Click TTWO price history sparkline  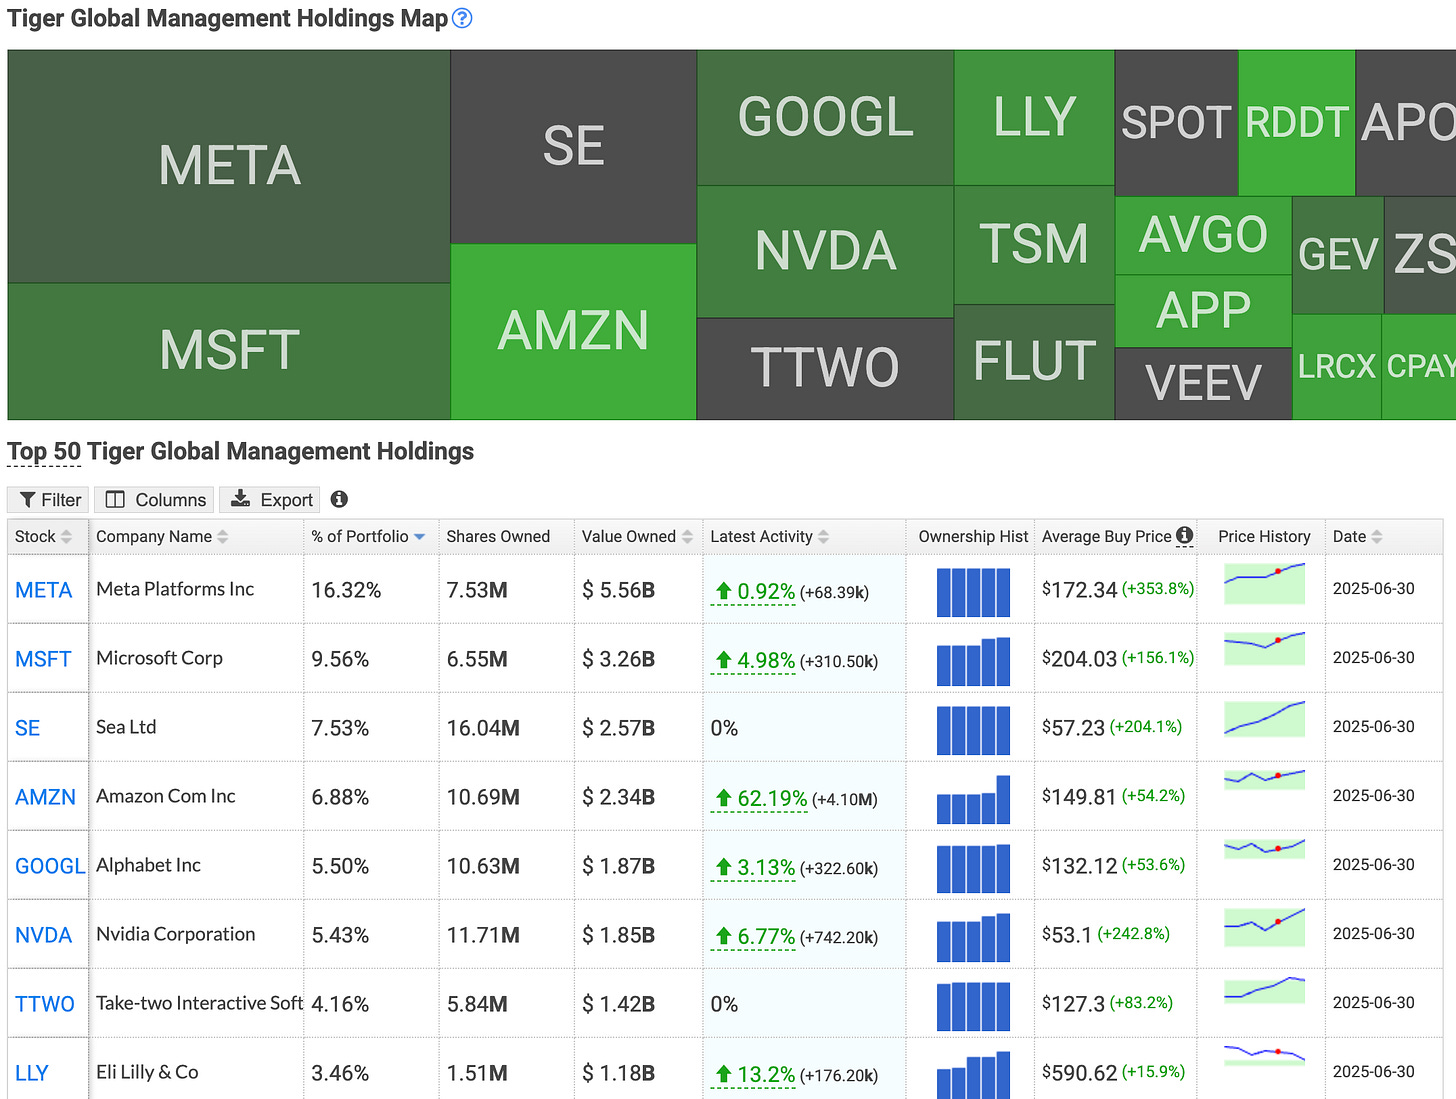pyautogui.click(x=1264, y=989)
